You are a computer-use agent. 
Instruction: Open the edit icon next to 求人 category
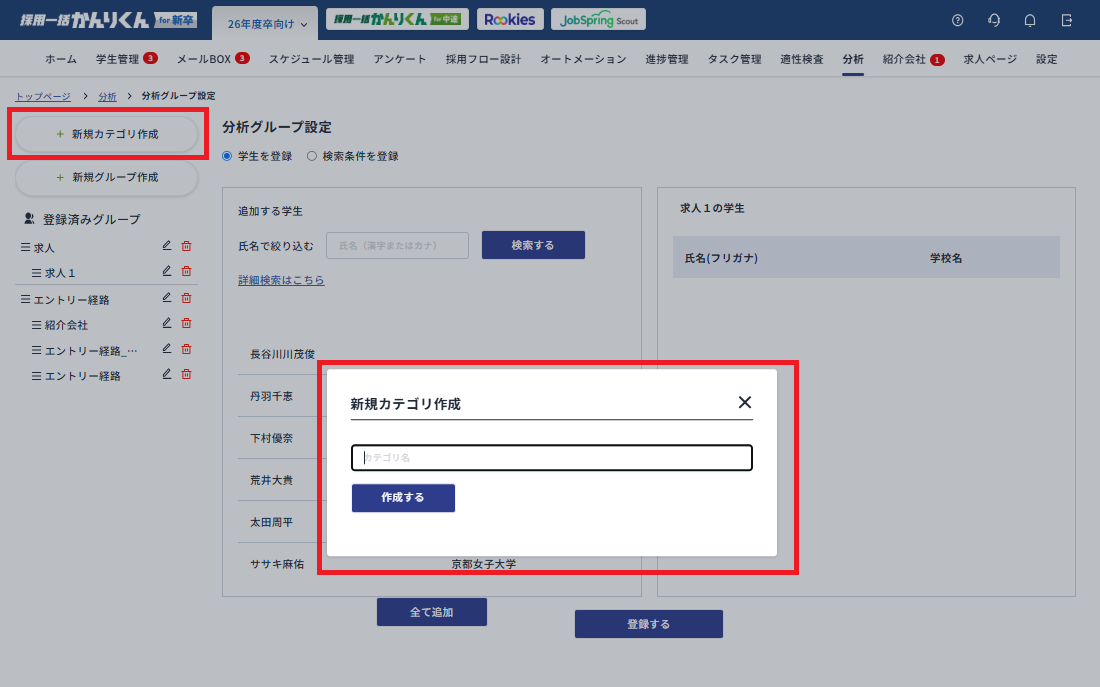(166, 246)
